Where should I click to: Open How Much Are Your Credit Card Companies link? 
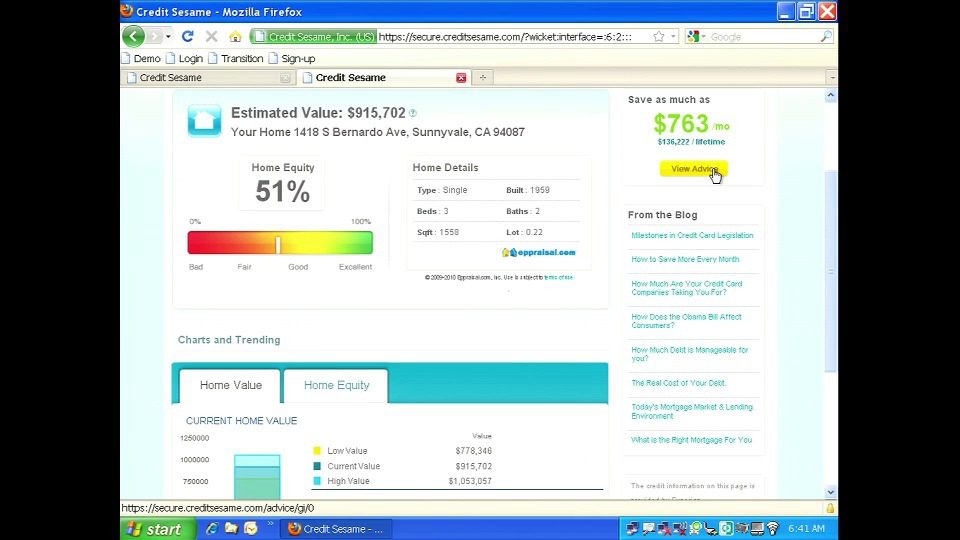click(x=686, y=288)
